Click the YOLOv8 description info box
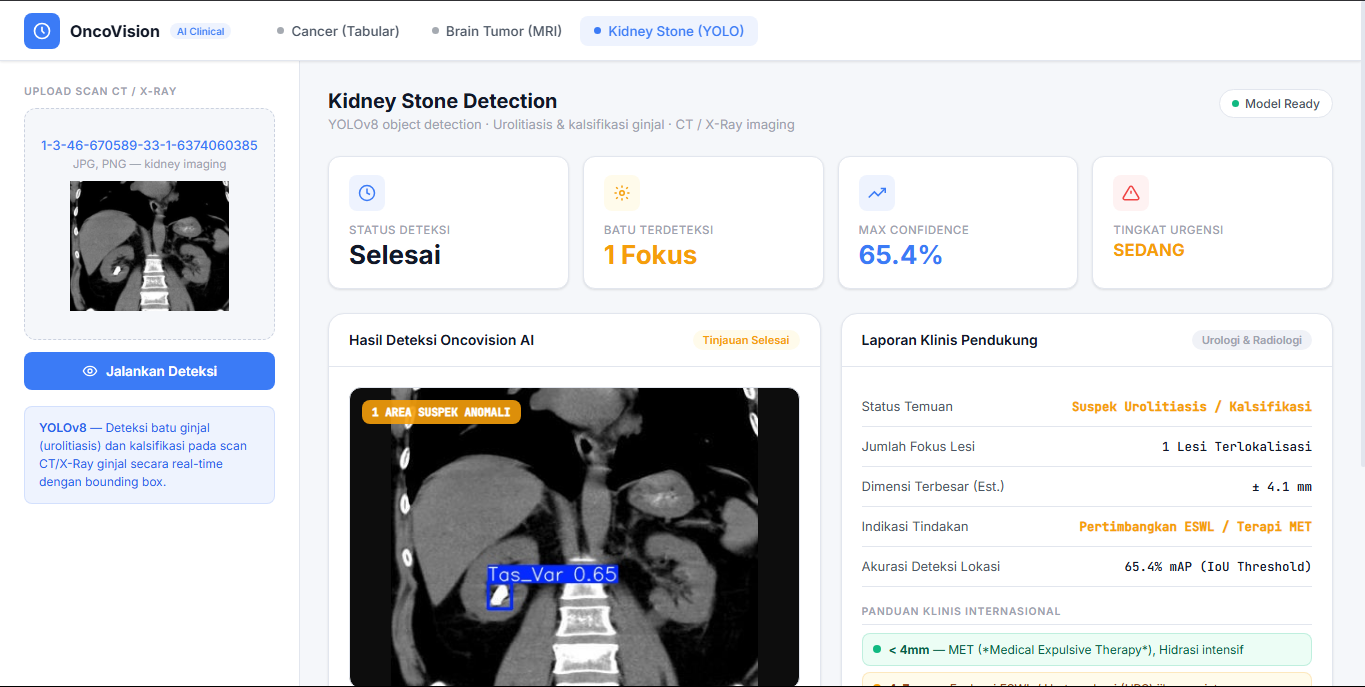This screenshot has width=1365, height=687. [149, 455]
